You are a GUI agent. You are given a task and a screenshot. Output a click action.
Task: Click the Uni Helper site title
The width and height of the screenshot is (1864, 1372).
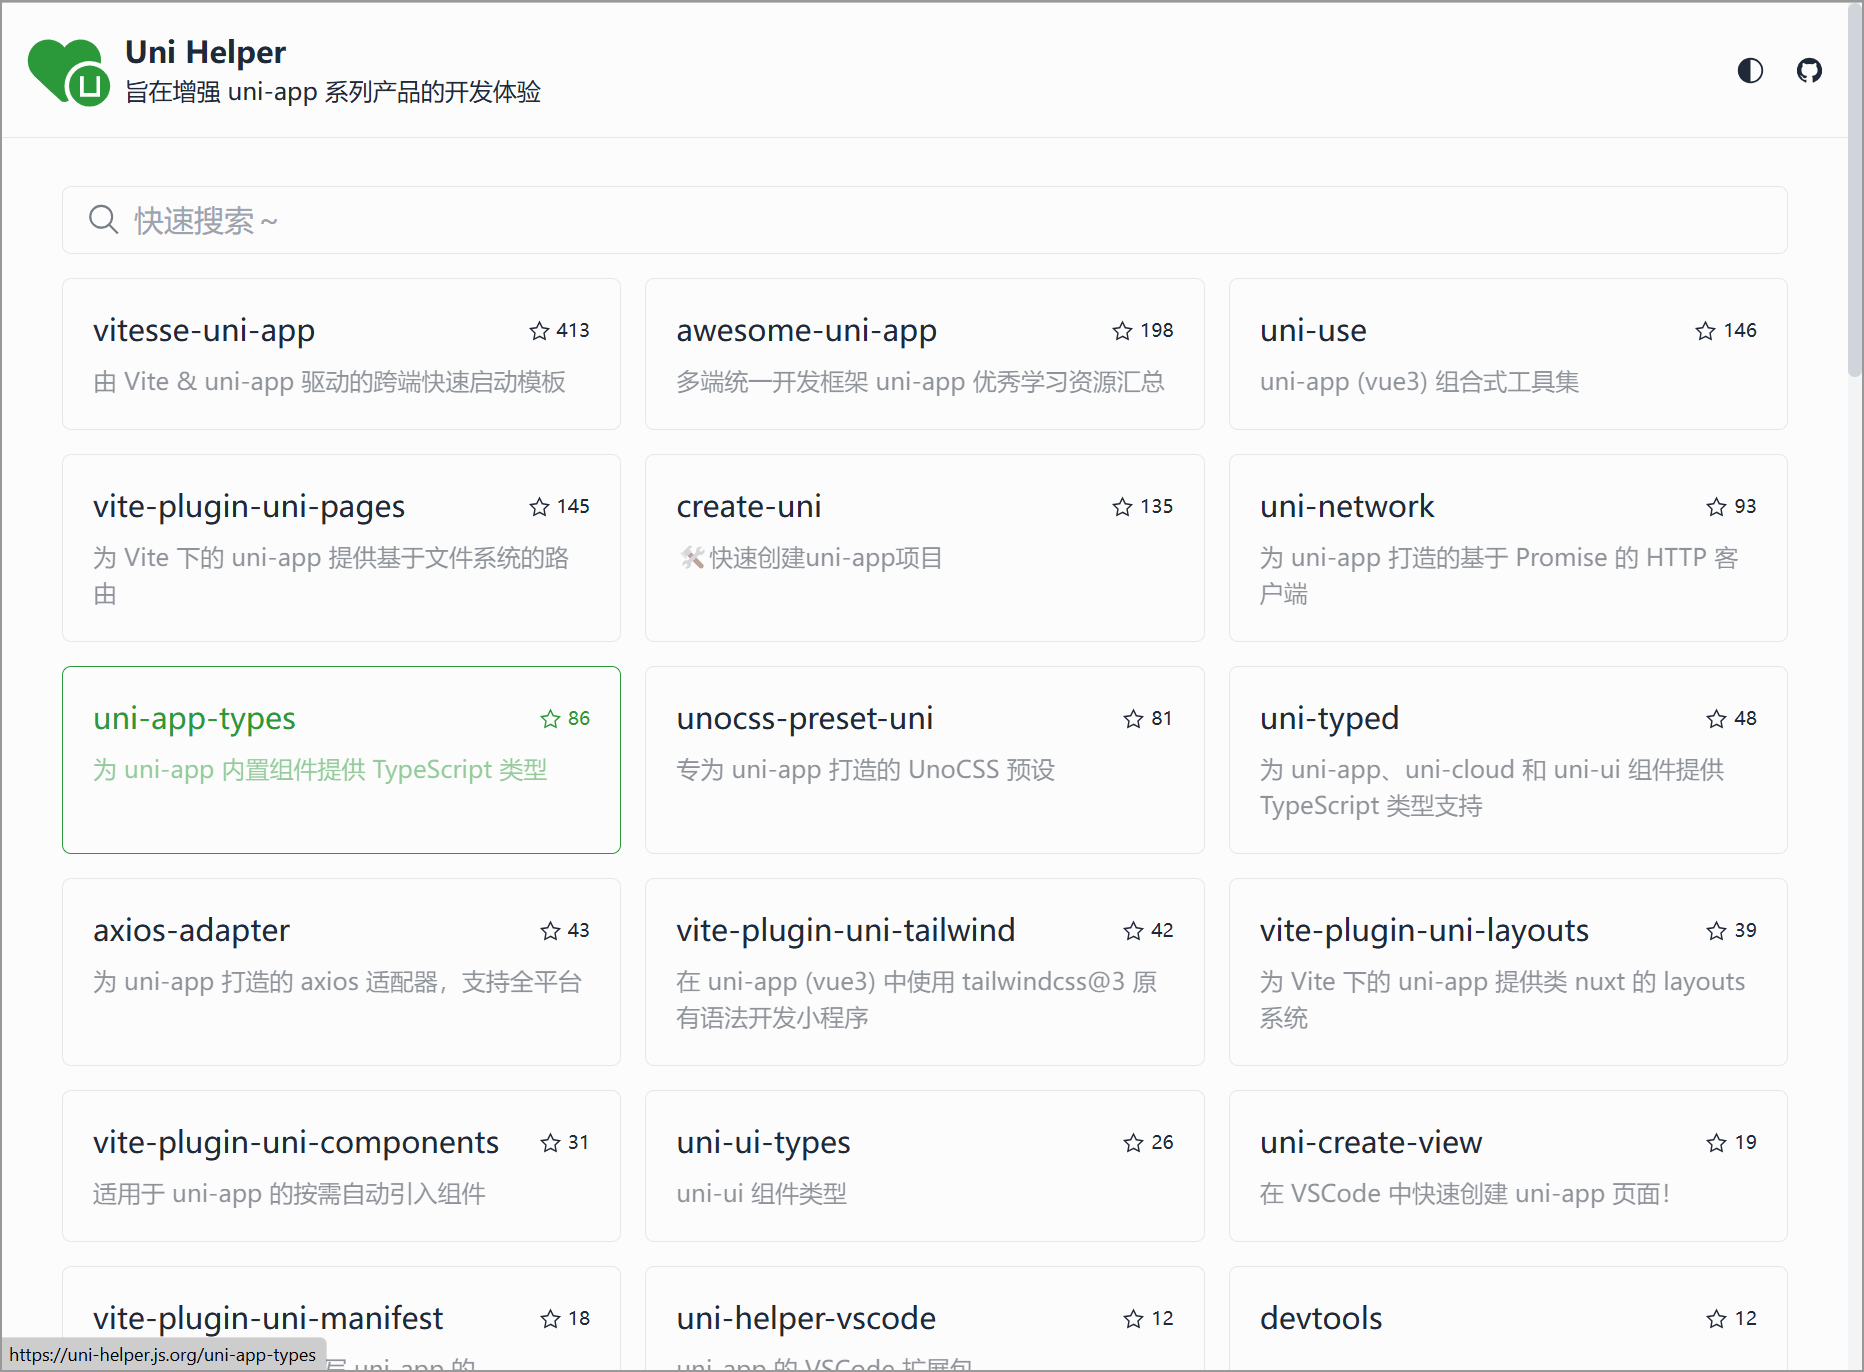pyautogui.click(x=205, y=52)
